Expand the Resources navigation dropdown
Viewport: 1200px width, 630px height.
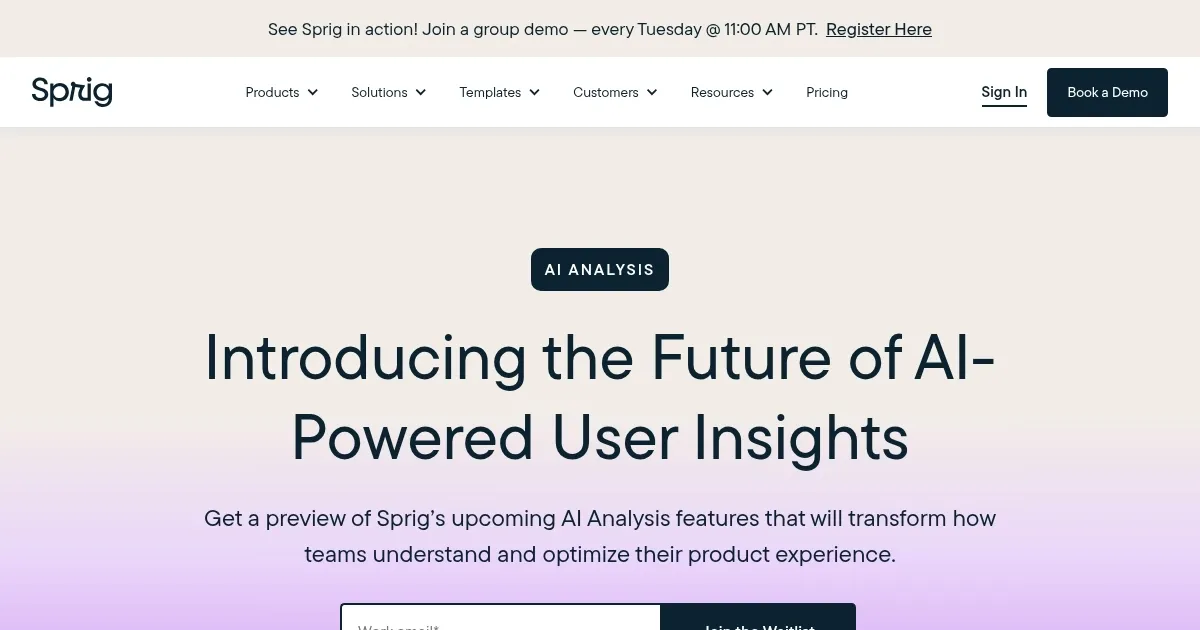(722, 92)
